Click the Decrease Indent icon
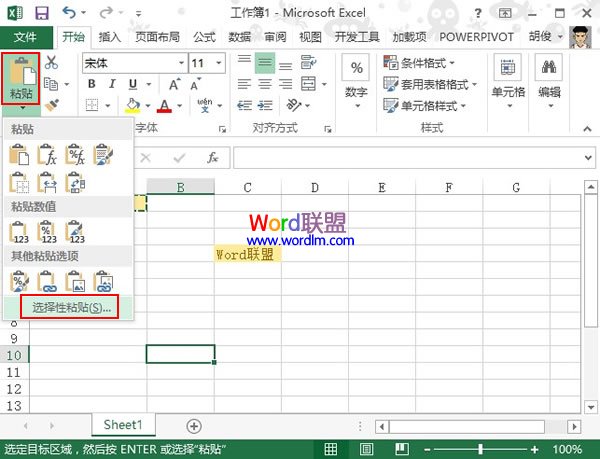Screen dimensions: 600x459 245,105
